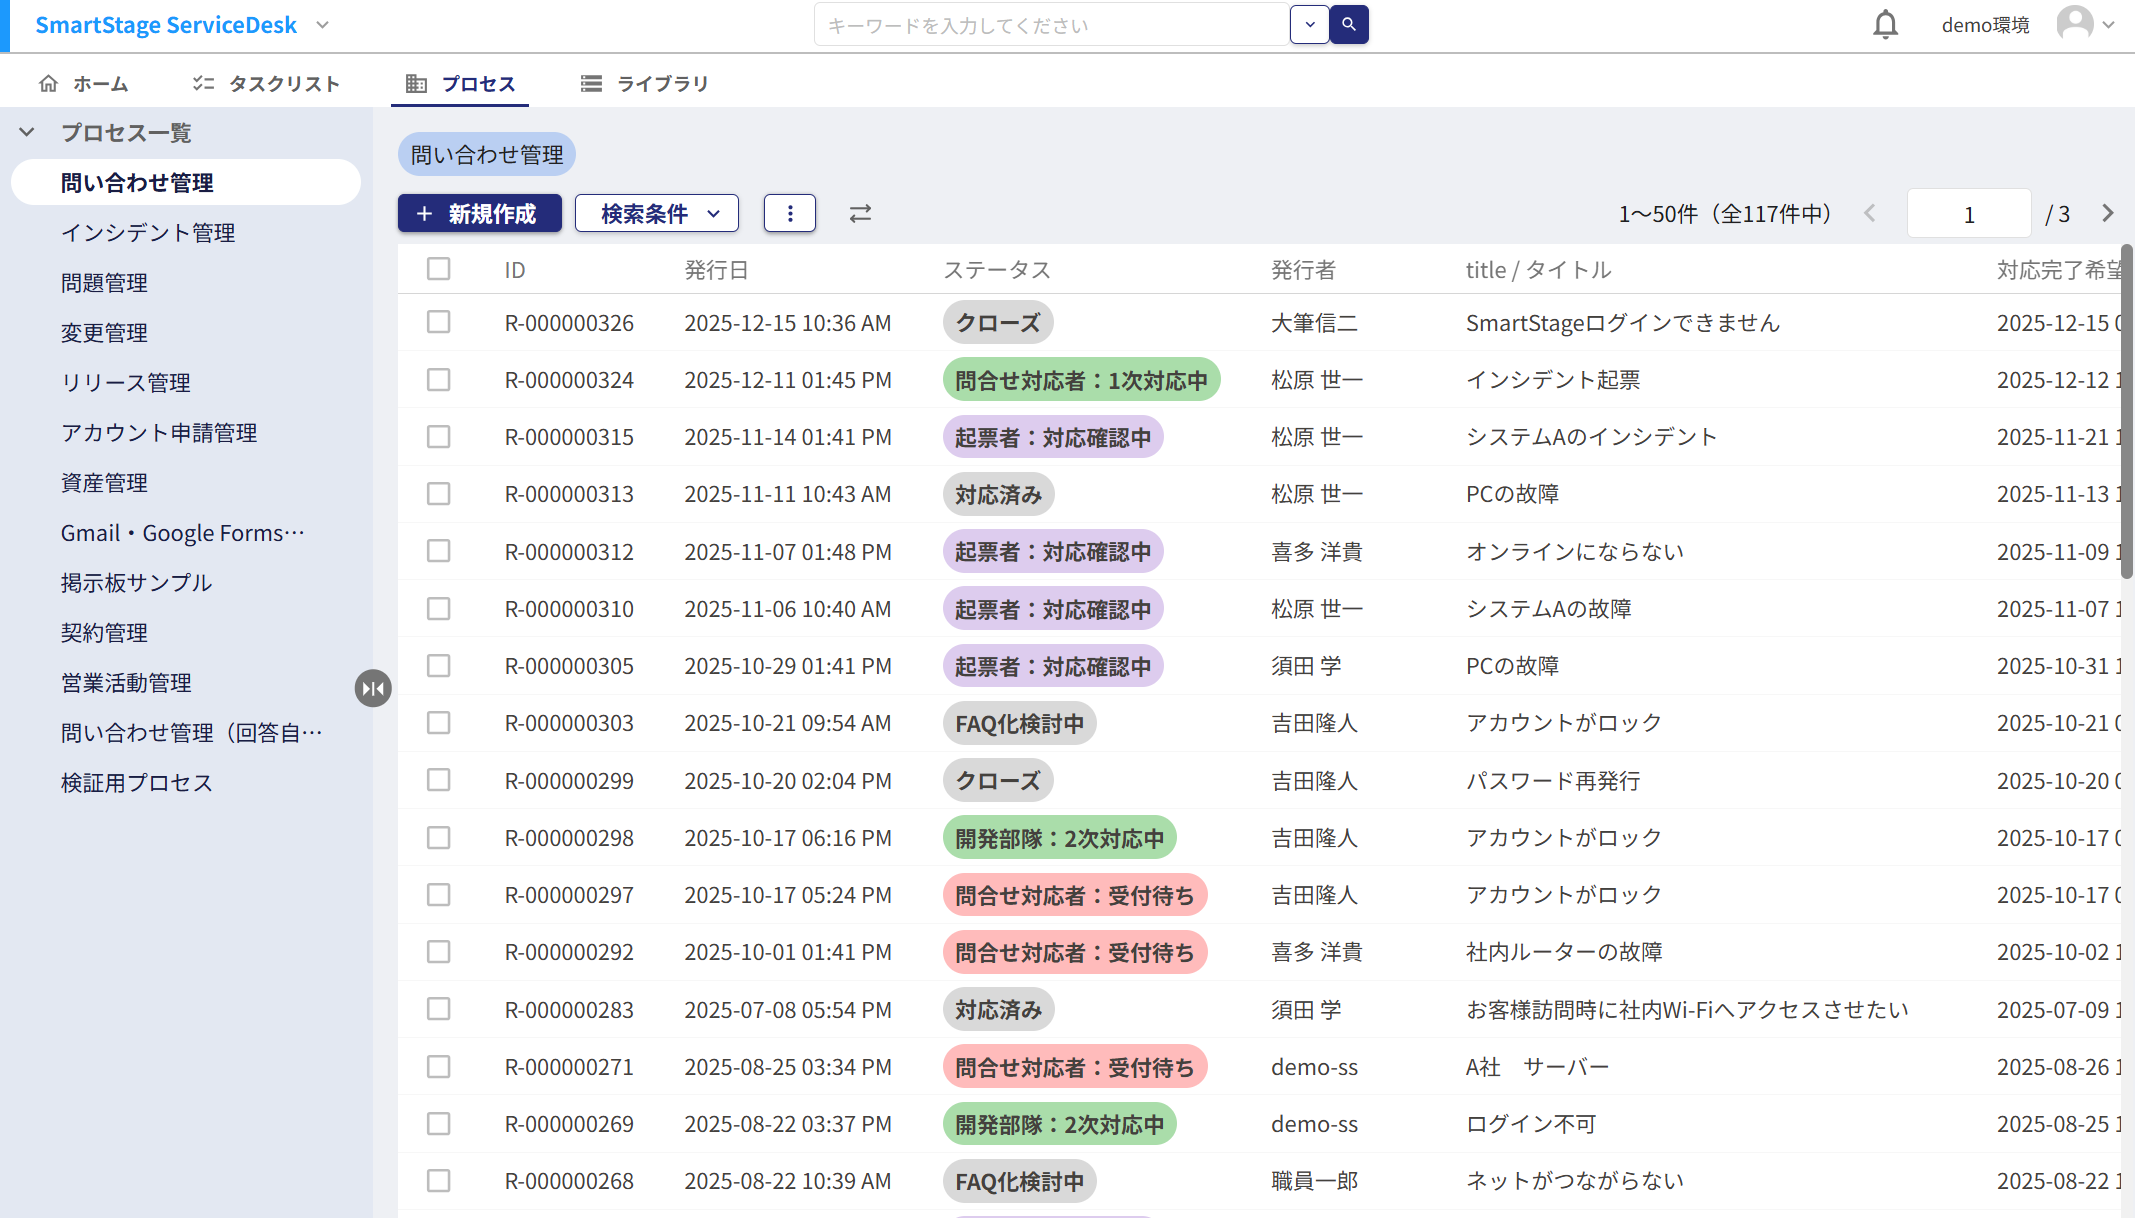Screen dimensions: 2135x1218
Task: Select the プロセス tab
Action: click(460, 84)
